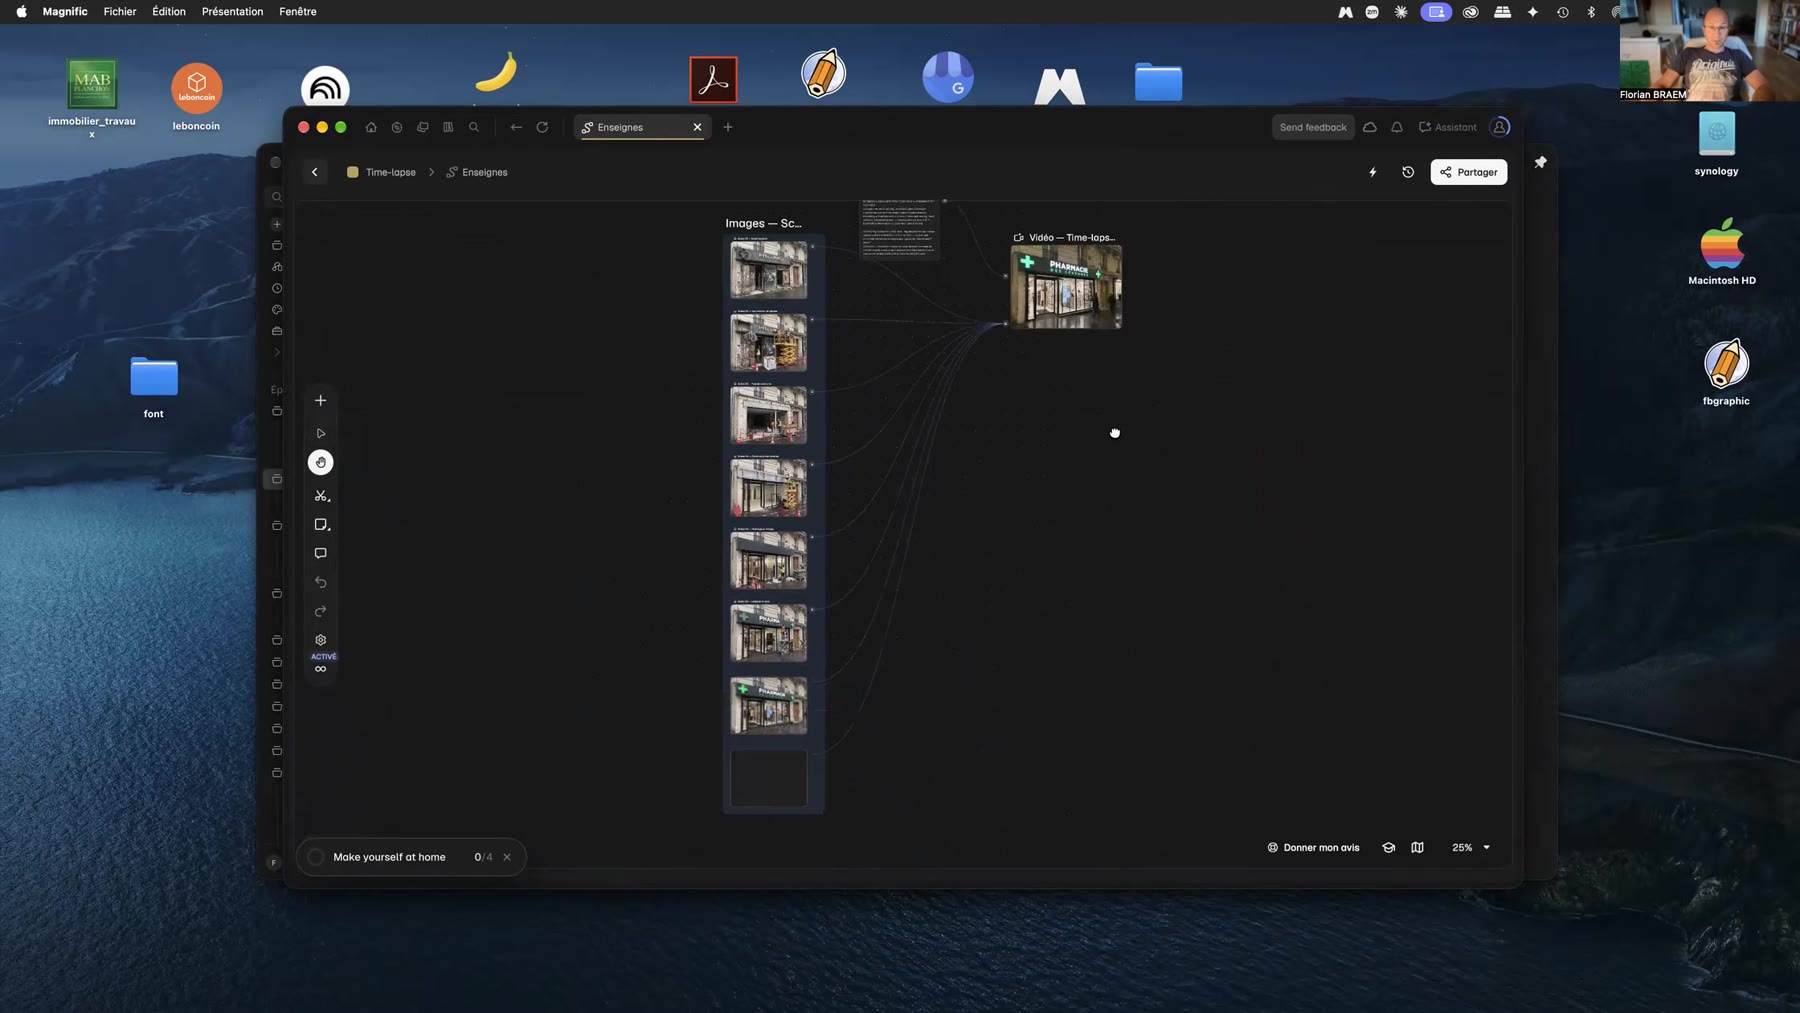This screenshot has height=1013, width=1800.
Task: Select the hand pan tool
Action: click(x=321, y=462)
